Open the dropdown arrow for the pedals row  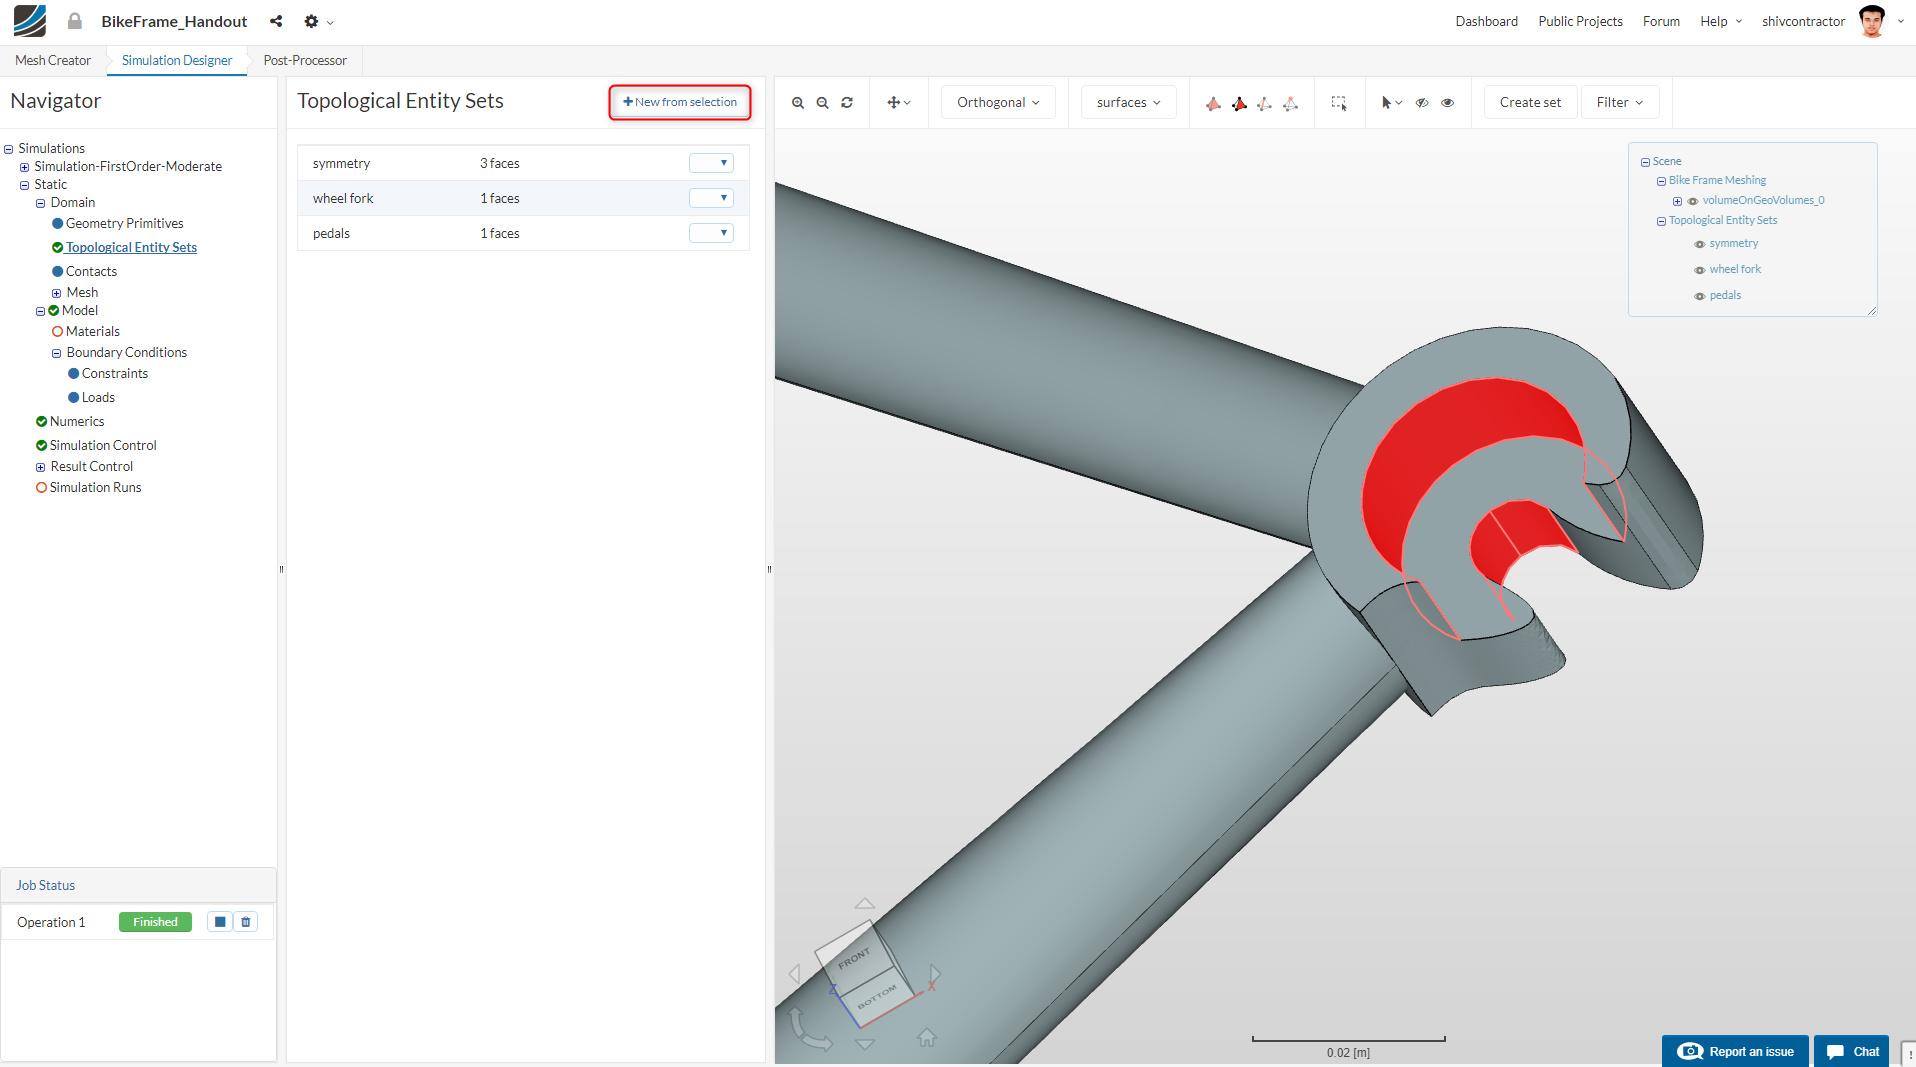point(711,233)
